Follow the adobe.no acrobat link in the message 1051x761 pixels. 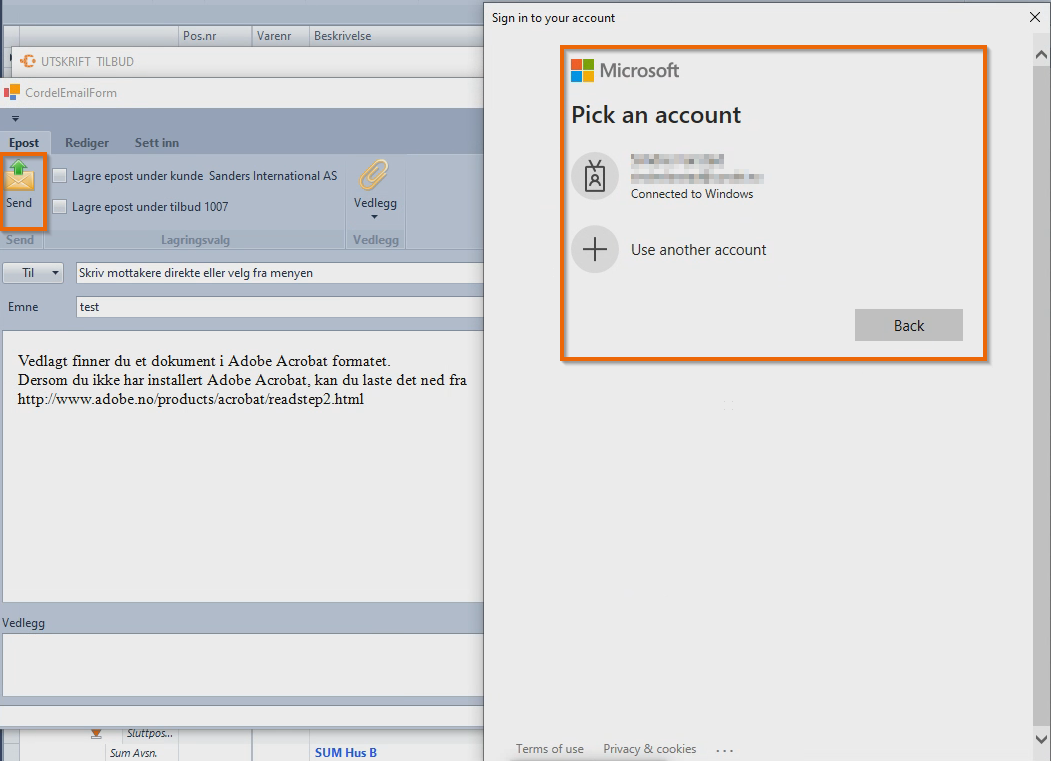(x=190, y=400)
